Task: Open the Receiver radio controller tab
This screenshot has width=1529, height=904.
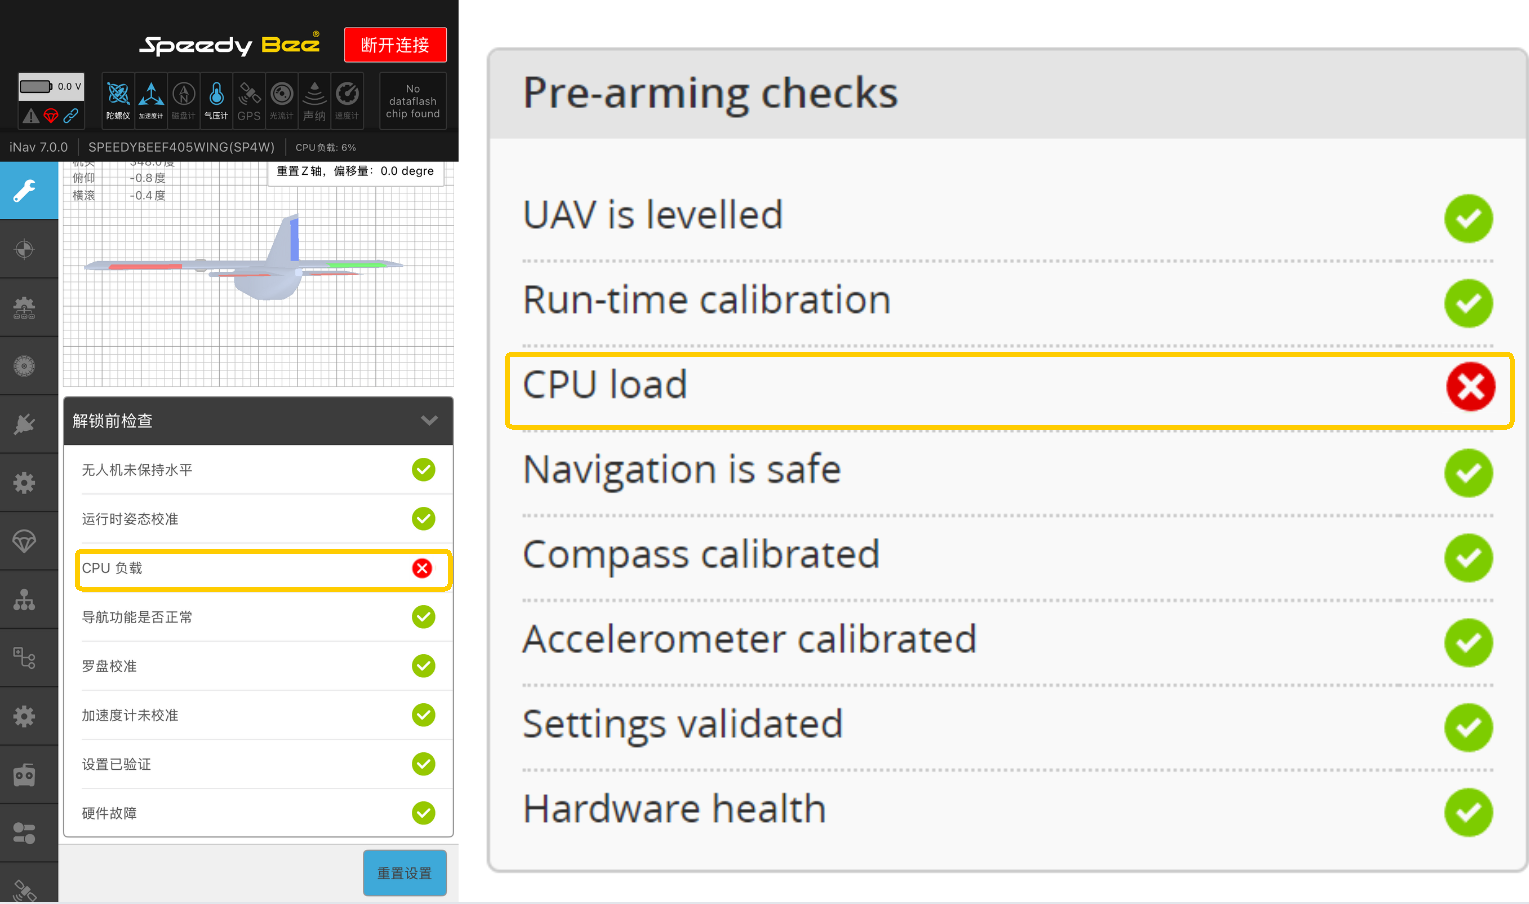Action: (x=26, y=774)
